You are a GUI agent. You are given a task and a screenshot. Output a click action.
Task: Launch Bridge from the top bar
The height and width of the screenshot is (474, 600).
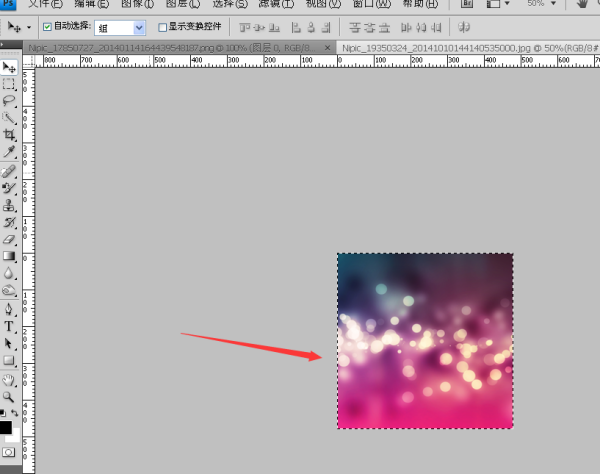[x=467, y=4]
